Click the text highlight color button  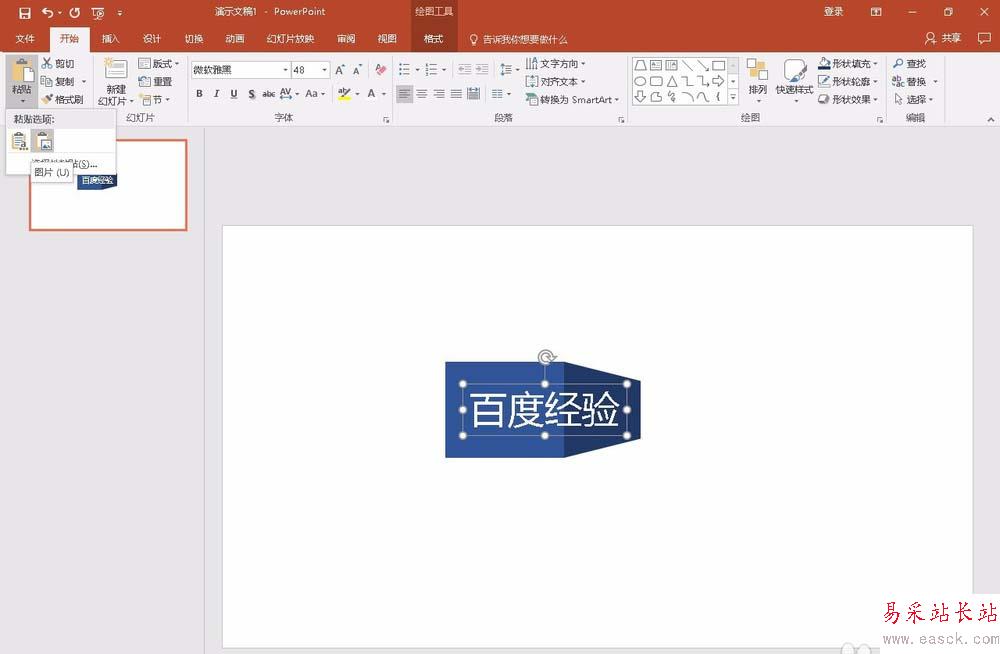click(344, 94)
